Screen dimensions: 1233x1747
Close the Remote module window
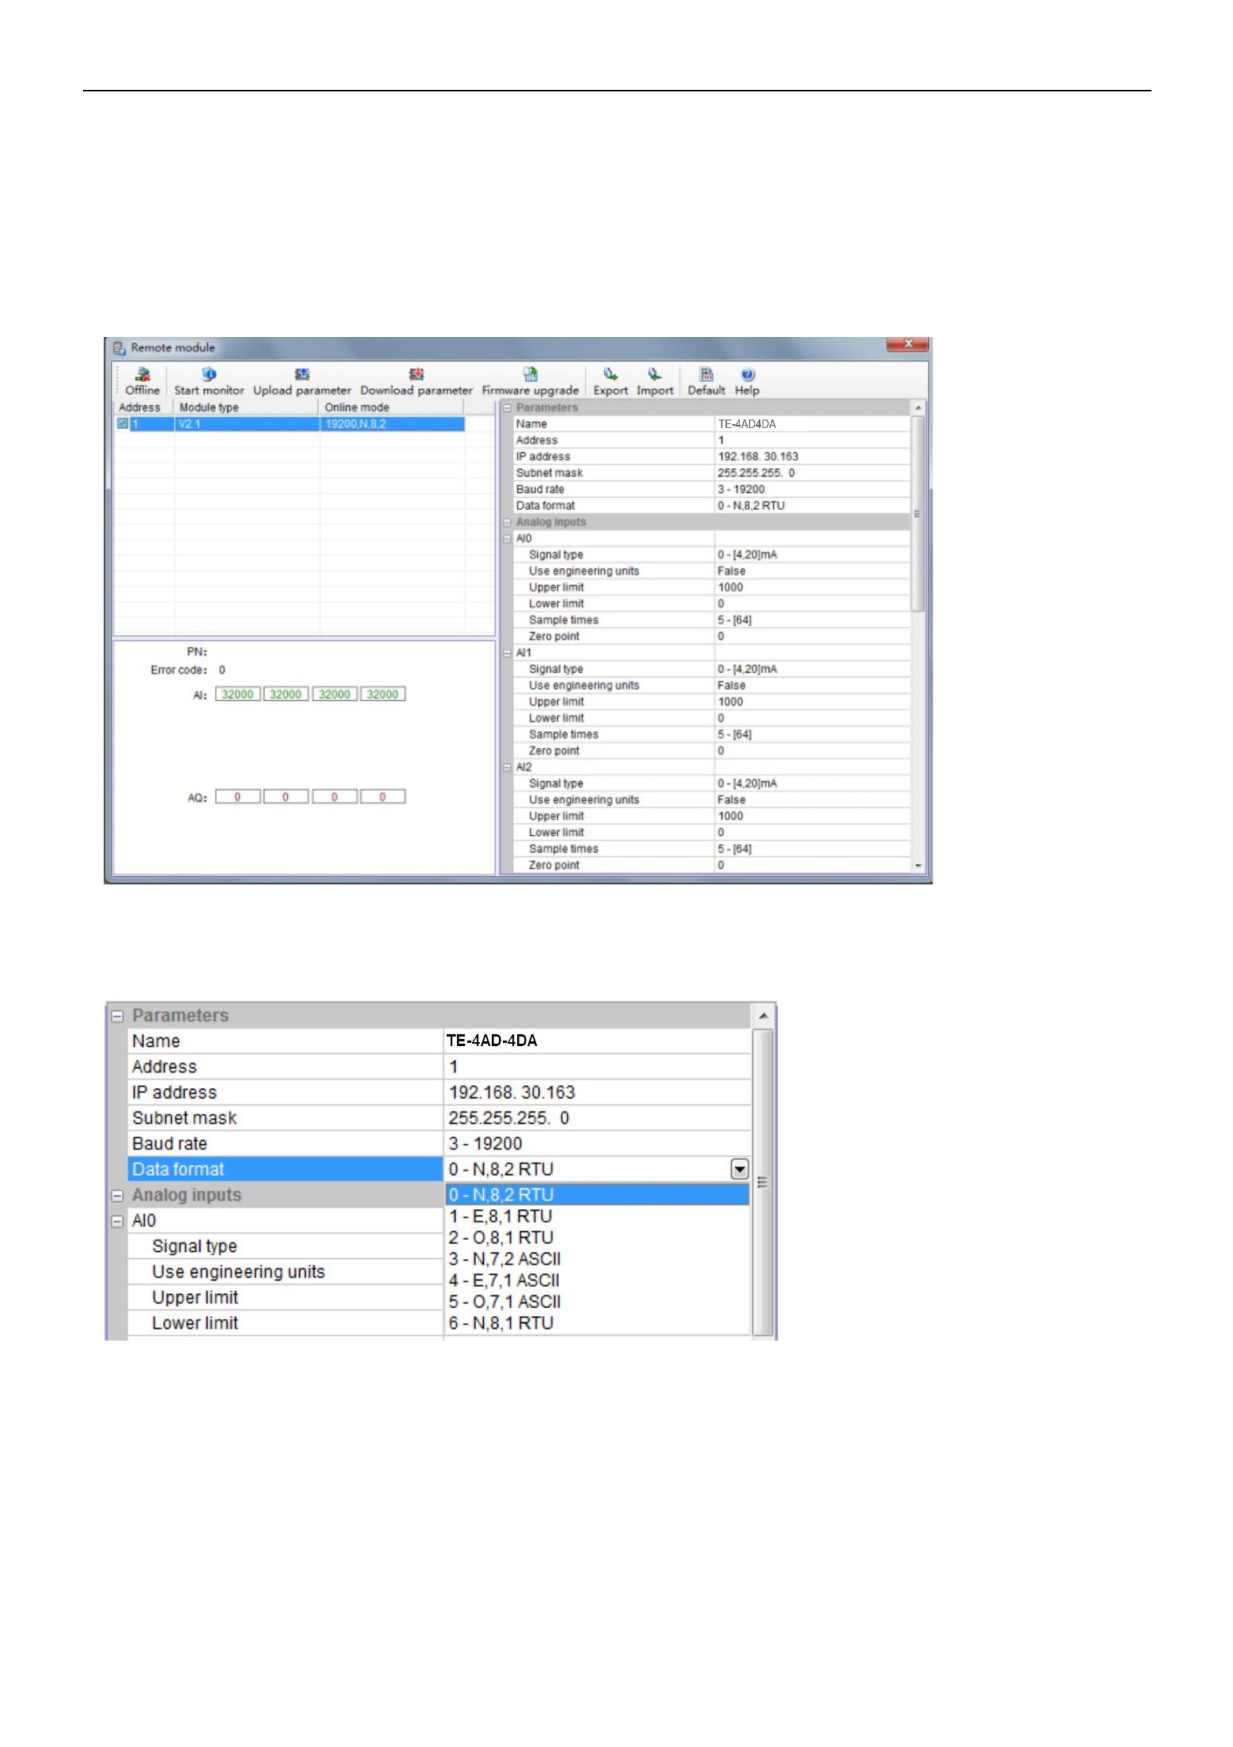click(907, 345)
